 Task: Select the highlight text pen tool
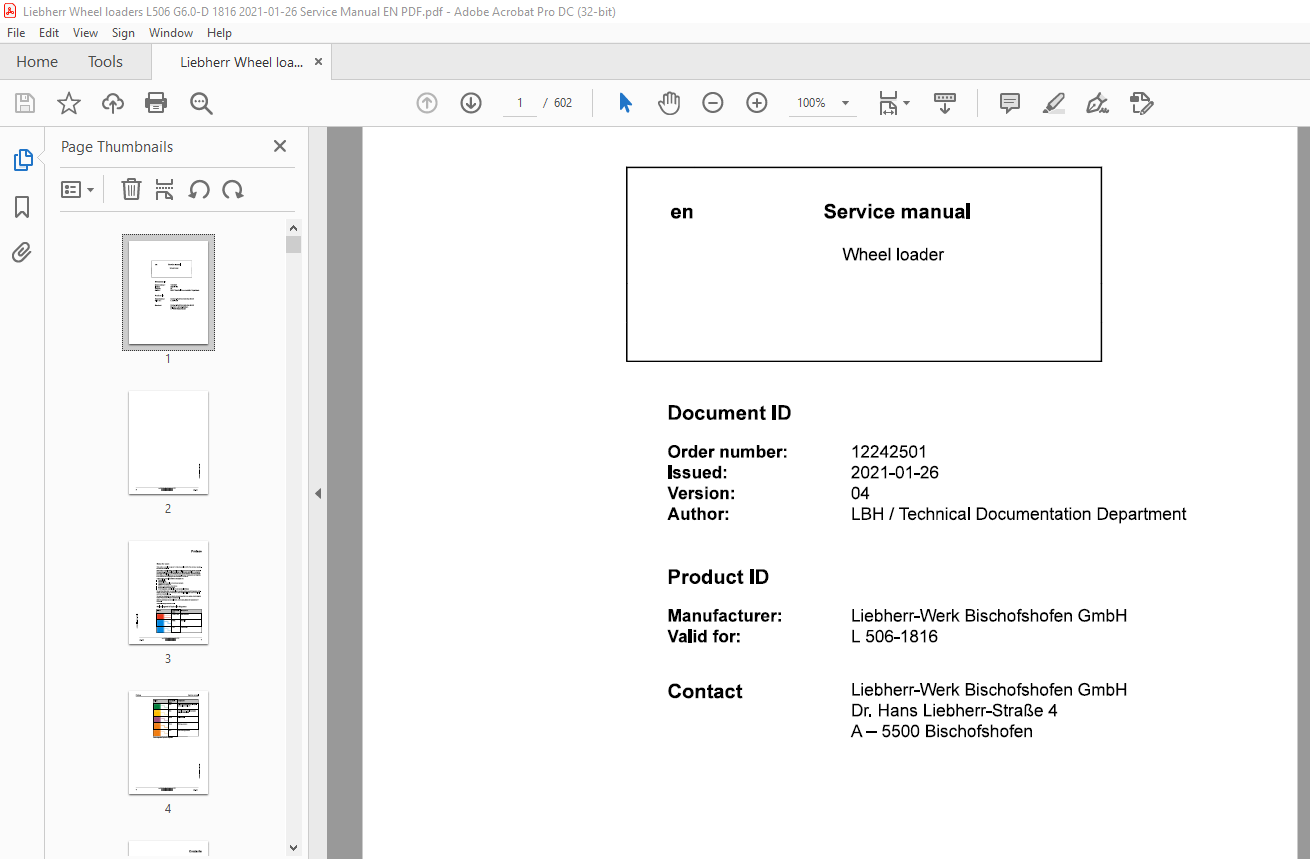click(1053, 103)
